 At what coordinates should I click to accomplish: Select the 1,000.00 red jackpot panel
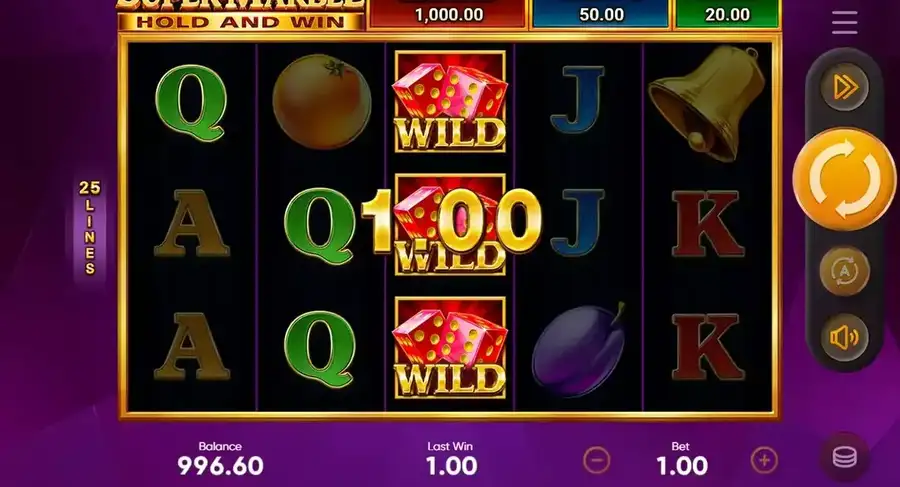click(448, 14)
